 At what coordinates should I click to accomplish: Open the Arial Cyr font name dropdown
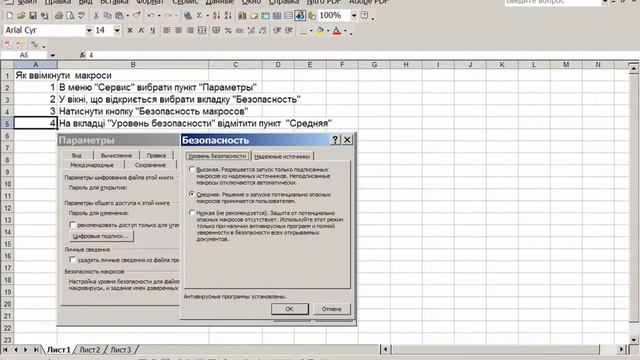click(89, 31)
